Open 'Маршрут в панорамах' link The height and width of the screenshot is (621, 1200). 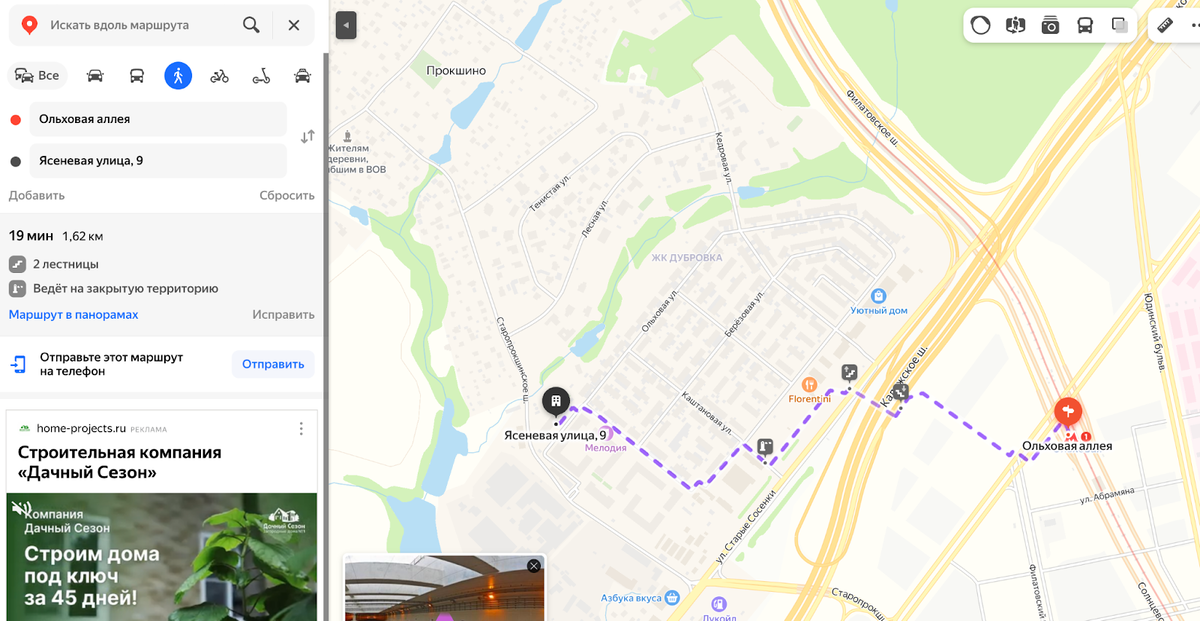coord(74,314)
